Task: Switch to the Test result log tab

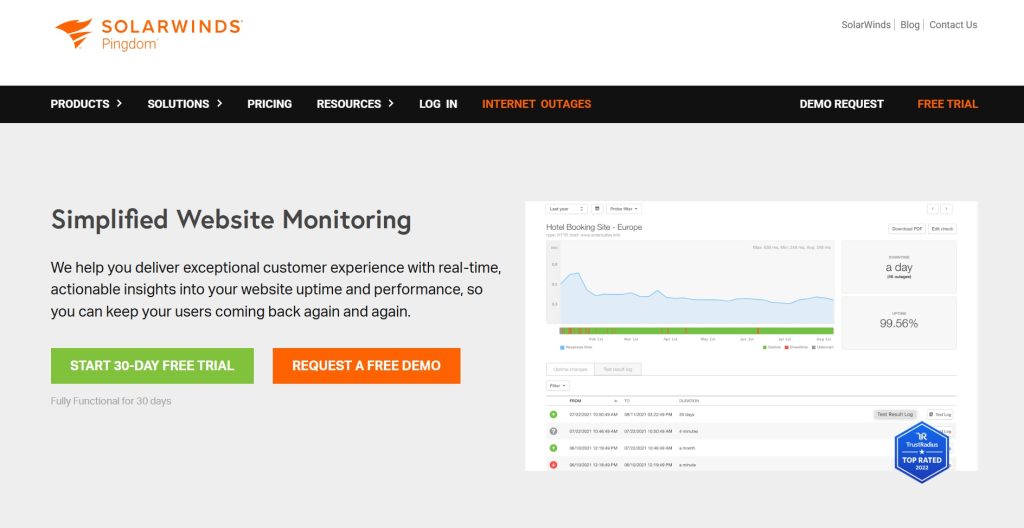Action: (x=618, y=369)
